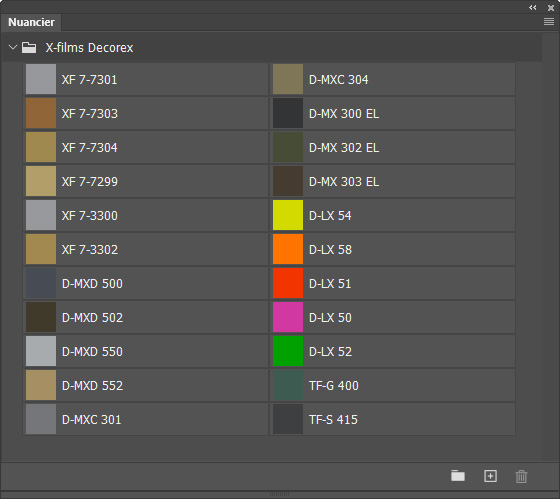Click the D-MXC 304 label

pos(338,79)
